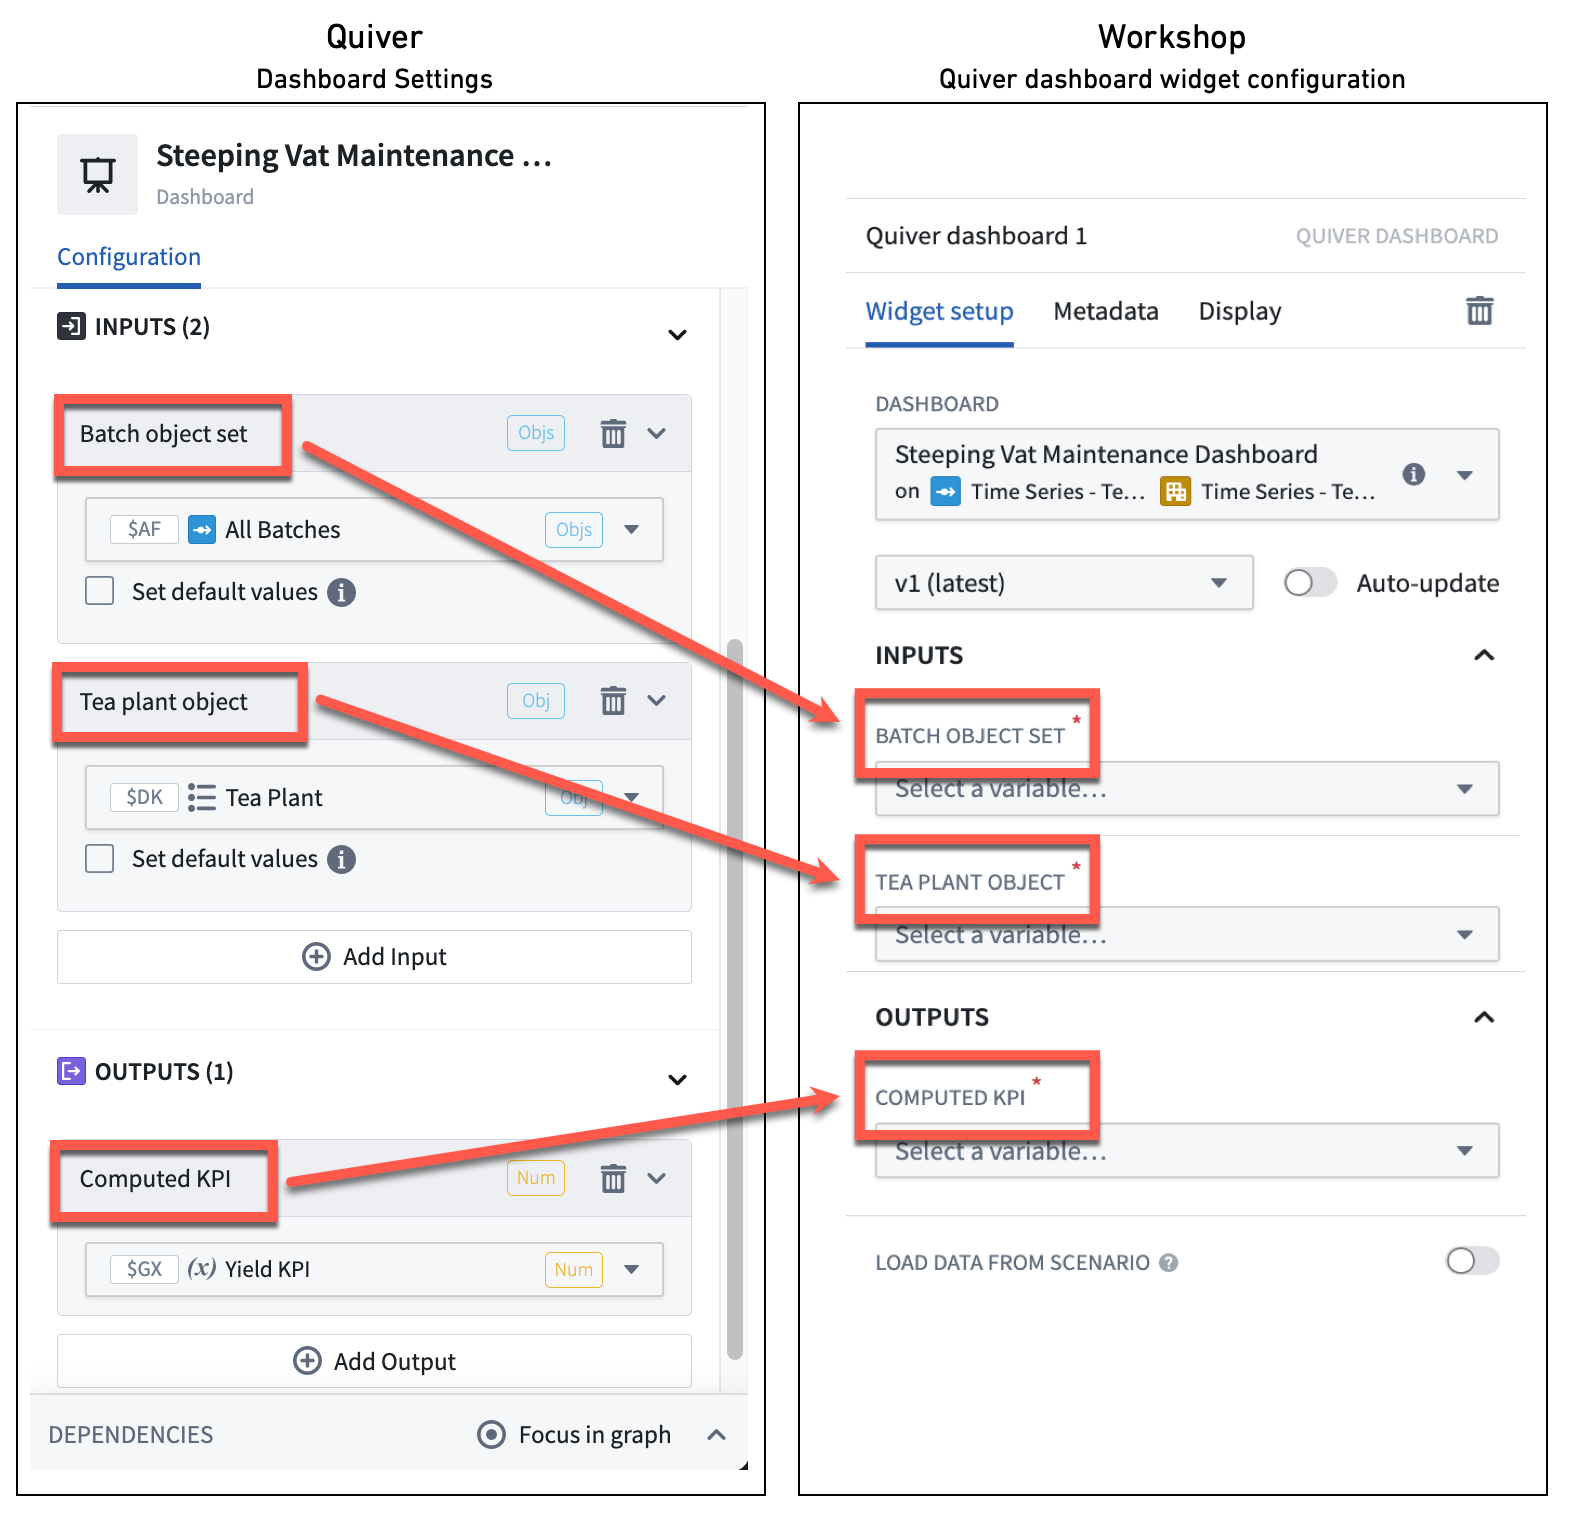
Task: Click info icon next to Tea plant default values
Action: click(342, 859)
